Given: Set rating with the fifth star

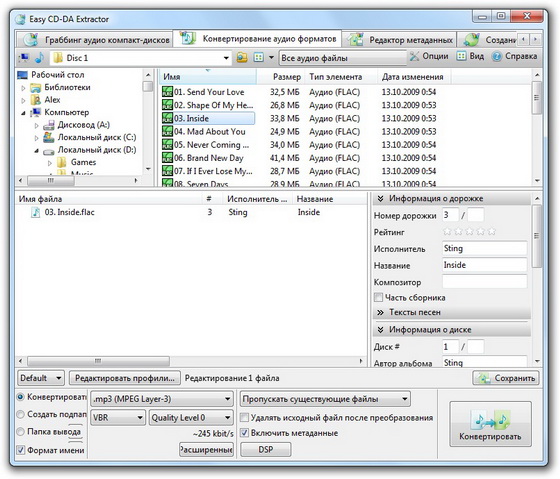Looking at the screenshot, I should click(x=492, y=232).
